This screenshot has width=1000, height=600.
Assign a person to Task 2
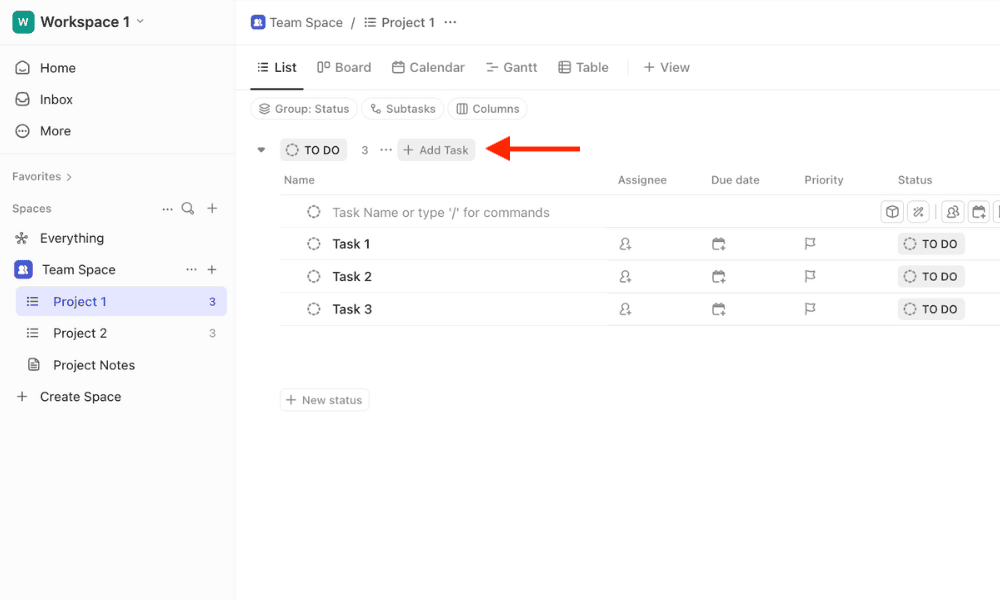pyautogui.click(x=625, y=276)
